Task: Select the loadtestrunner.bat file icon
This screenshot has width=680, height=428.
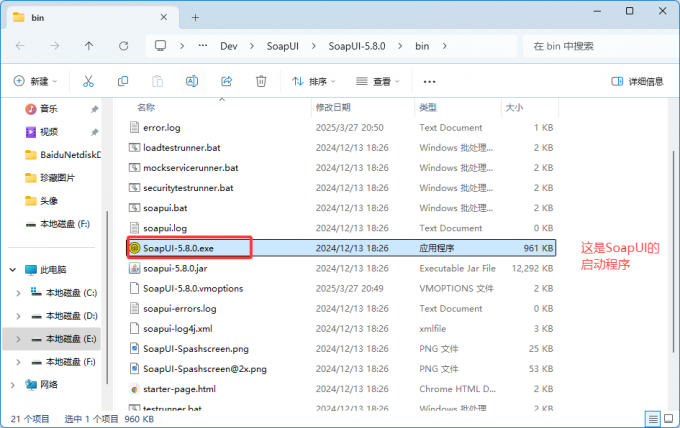Action: (x=134, y=147)
